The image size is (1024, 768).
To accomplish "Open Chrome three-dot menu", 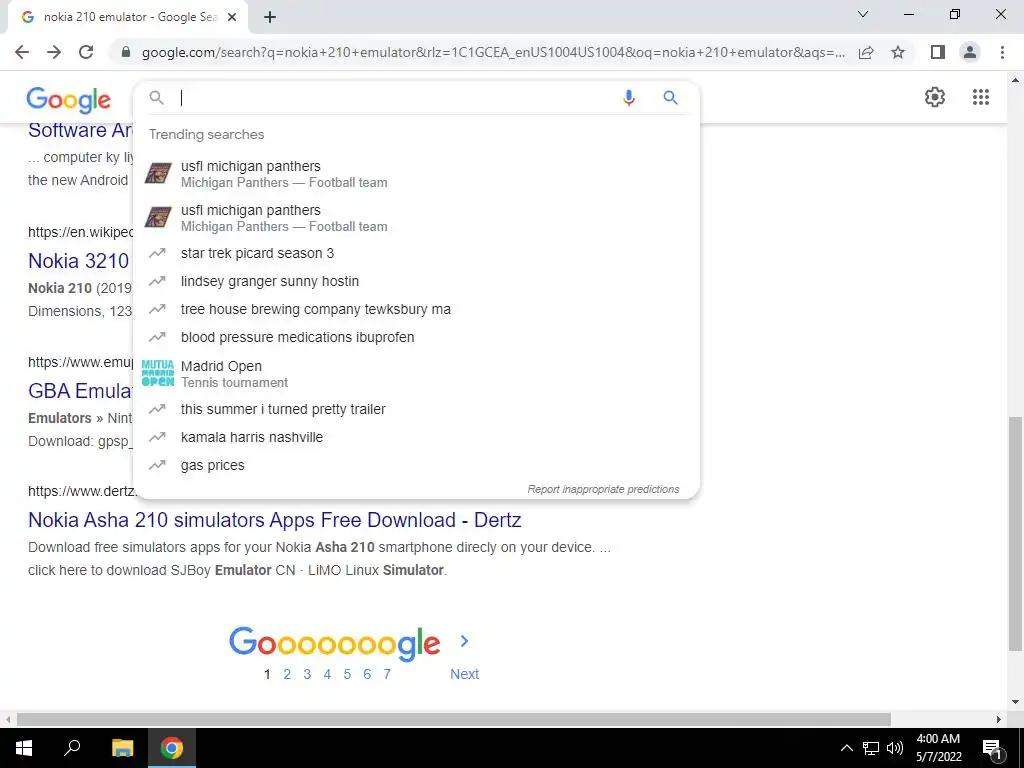I will [x=1002, y=52].
